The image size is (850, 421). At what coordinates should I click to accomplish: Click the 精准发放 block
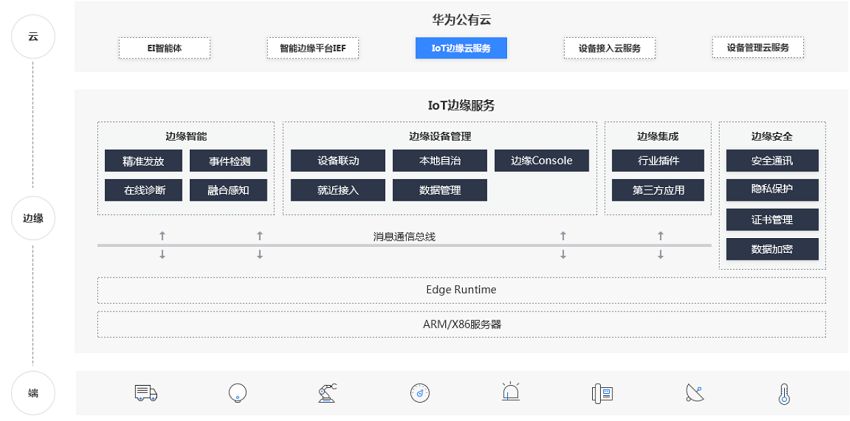tap(144, 161)
